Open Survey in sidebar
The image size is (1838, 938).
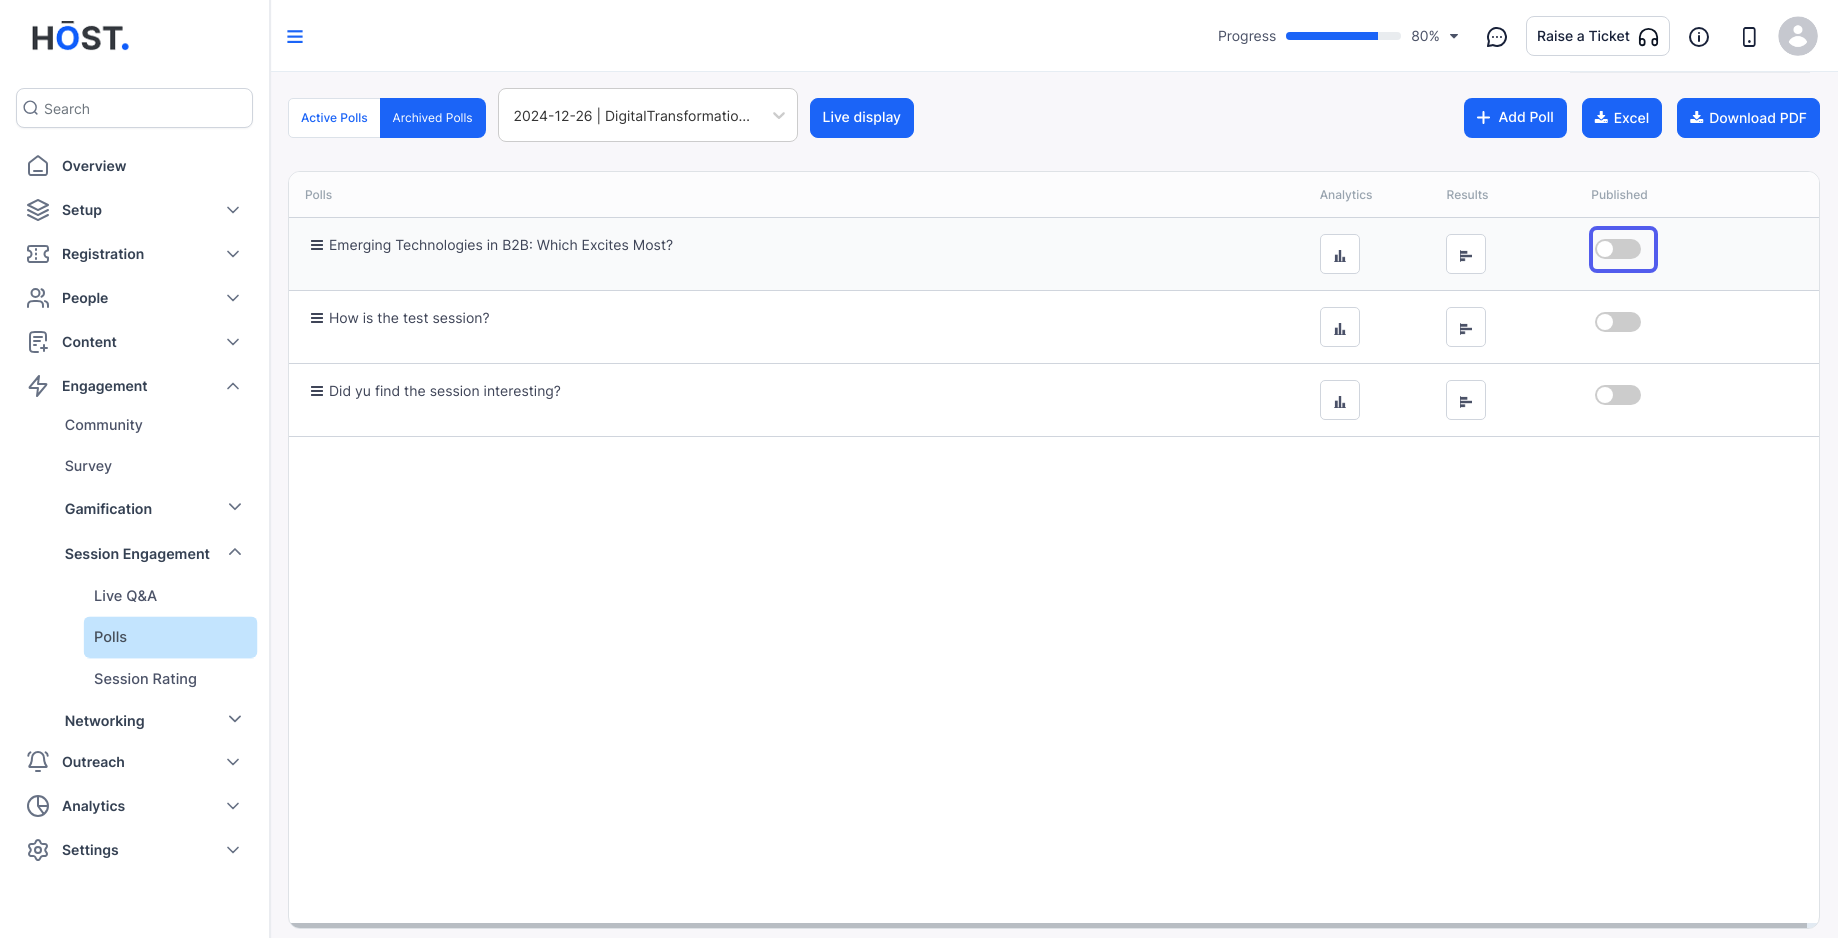coord(88,466)
